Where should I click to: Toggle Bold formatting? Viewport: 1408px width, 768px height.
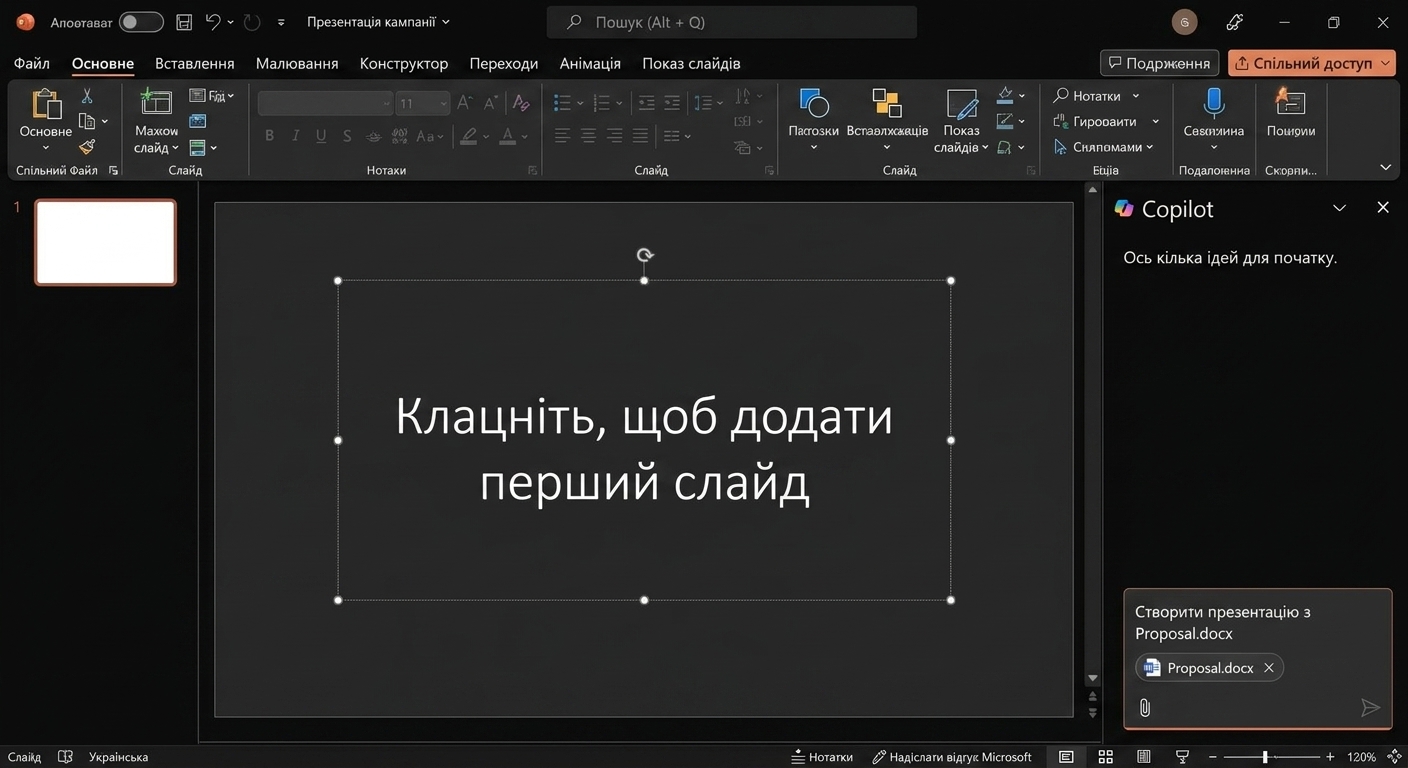click(x=269, y=136)
